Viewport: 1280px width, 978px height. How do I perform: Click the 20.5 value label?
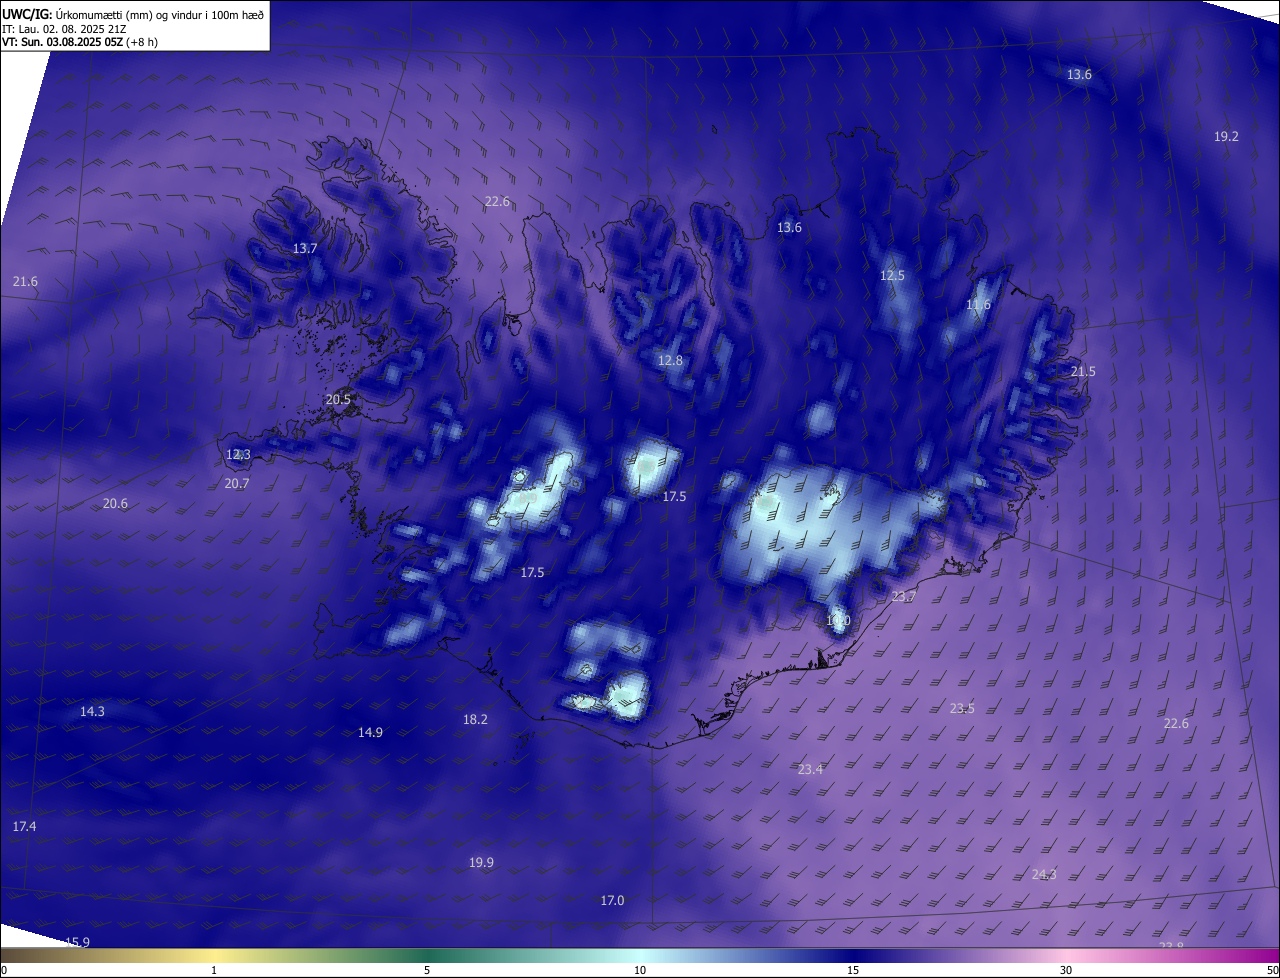tap(338, 399)
